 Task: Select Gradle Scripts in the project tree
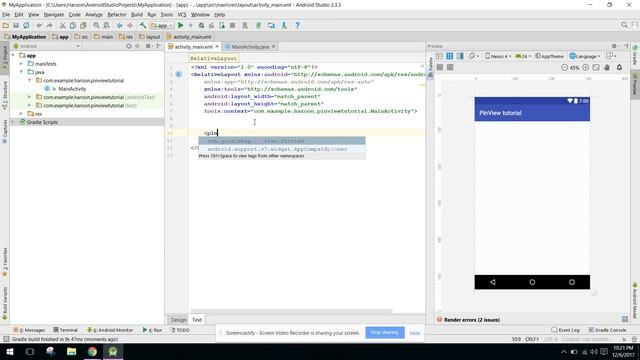pyautogui.click(x=42, y=122)
